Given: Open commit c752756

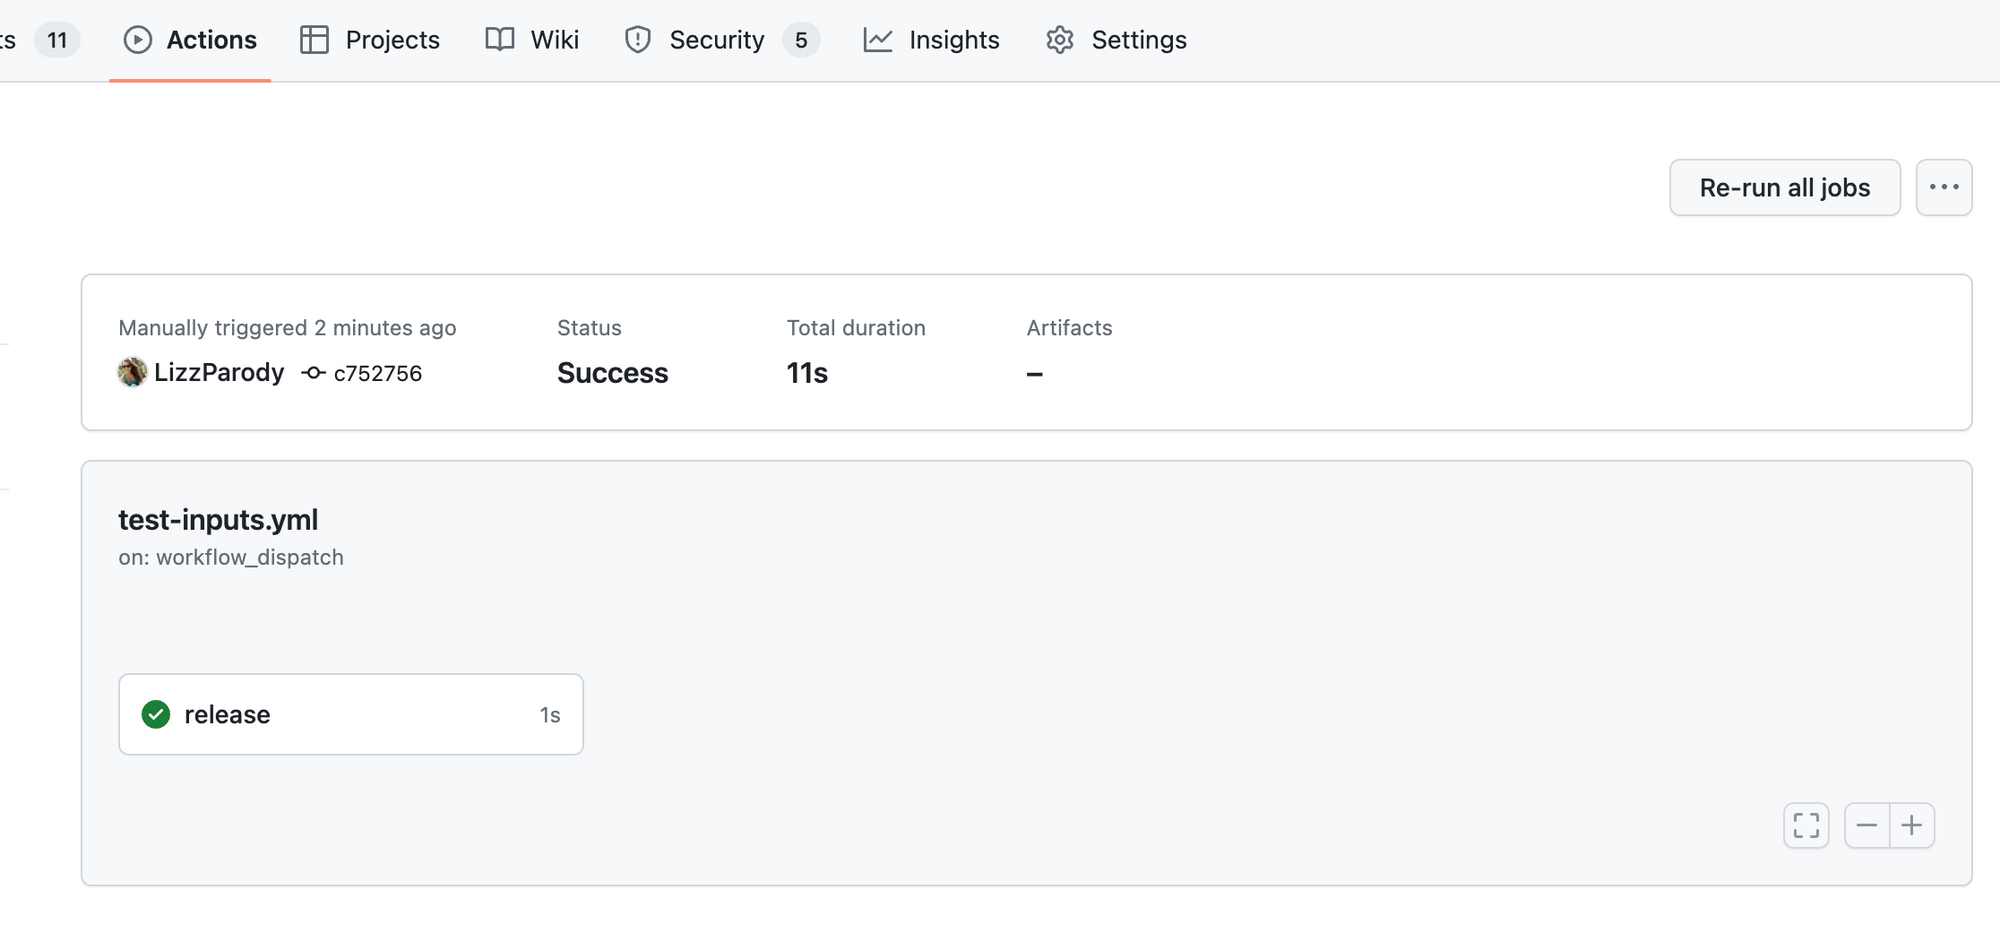Looking at the screenshot, I should [x=378, y=373].
